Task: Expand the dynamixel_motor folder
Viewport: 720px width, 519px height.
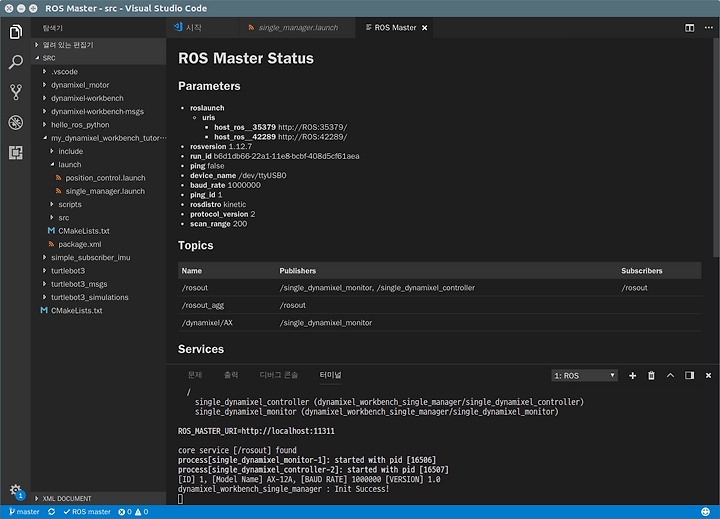Action: tap(98, 85)
